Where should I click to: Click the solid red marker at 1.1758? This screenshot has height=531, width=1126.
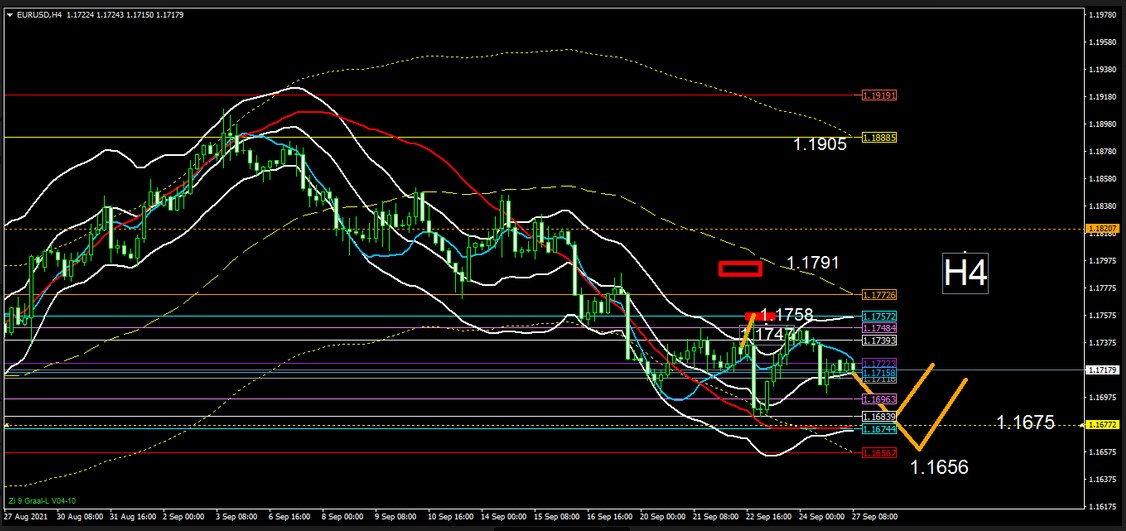(x=753, y=316)
